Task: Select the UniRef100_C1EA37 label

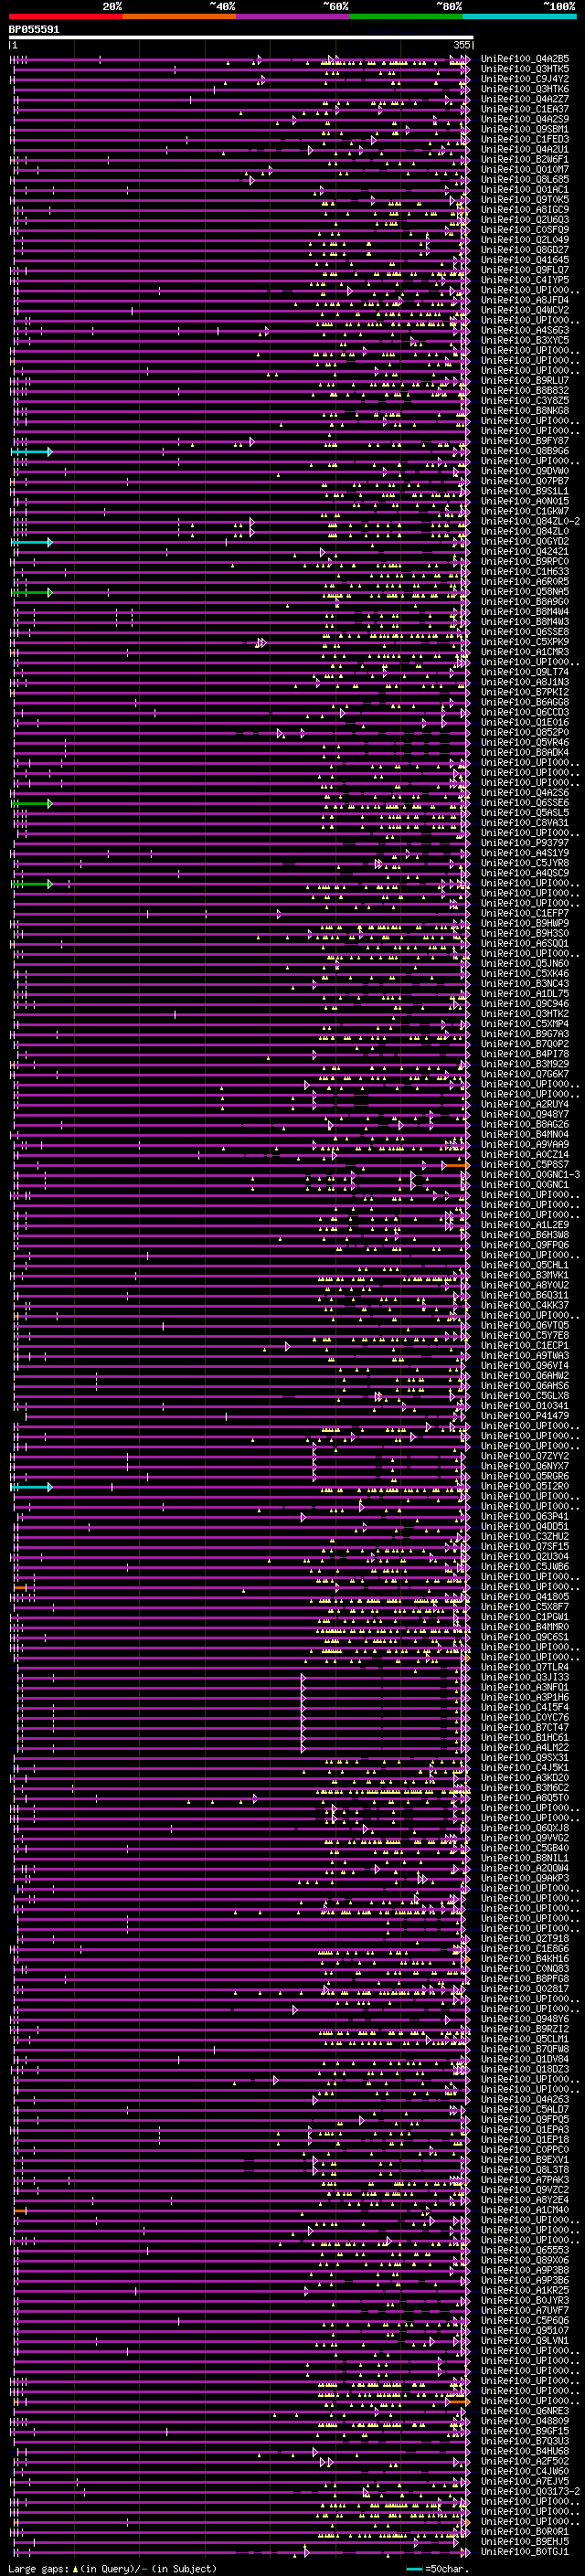Action: click(525, 109)
